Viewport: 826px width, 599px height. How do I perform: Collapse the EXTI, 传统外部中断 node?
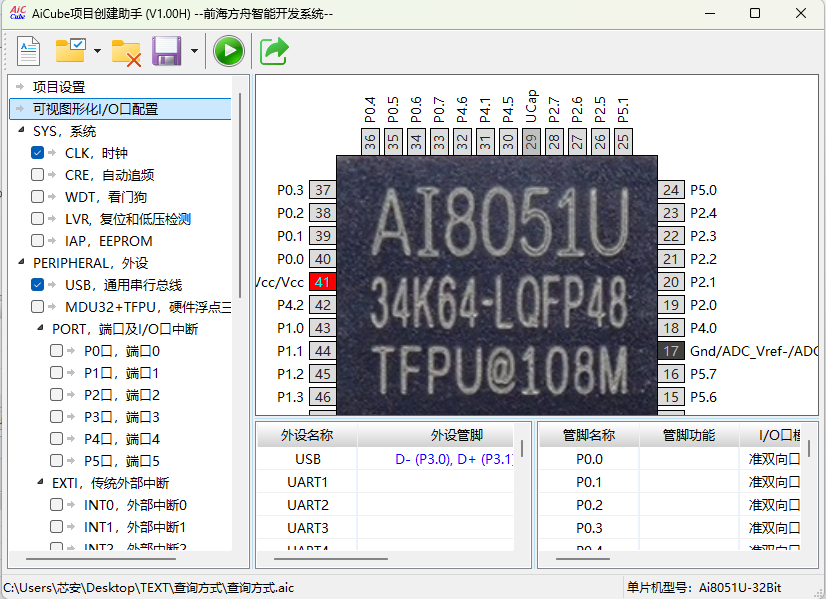click(x=40, y=482)
